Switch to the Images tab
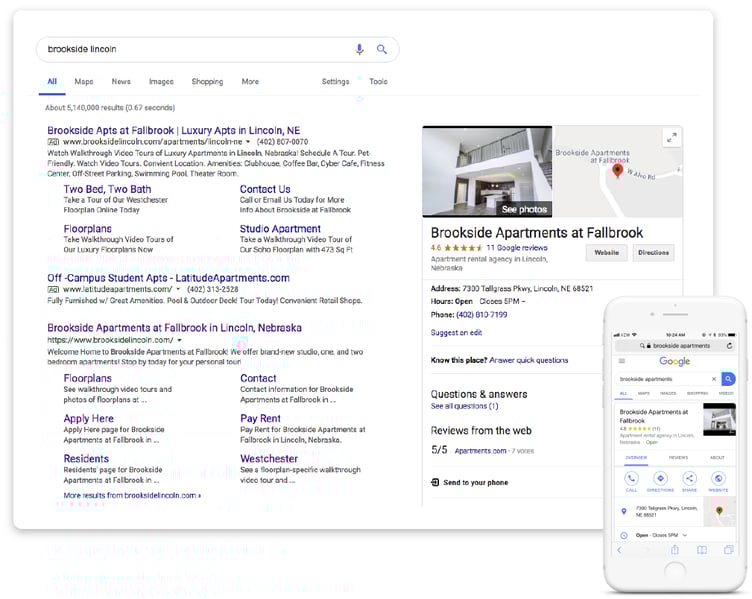The height and width of the screenshot is (599, 752). 161,82
